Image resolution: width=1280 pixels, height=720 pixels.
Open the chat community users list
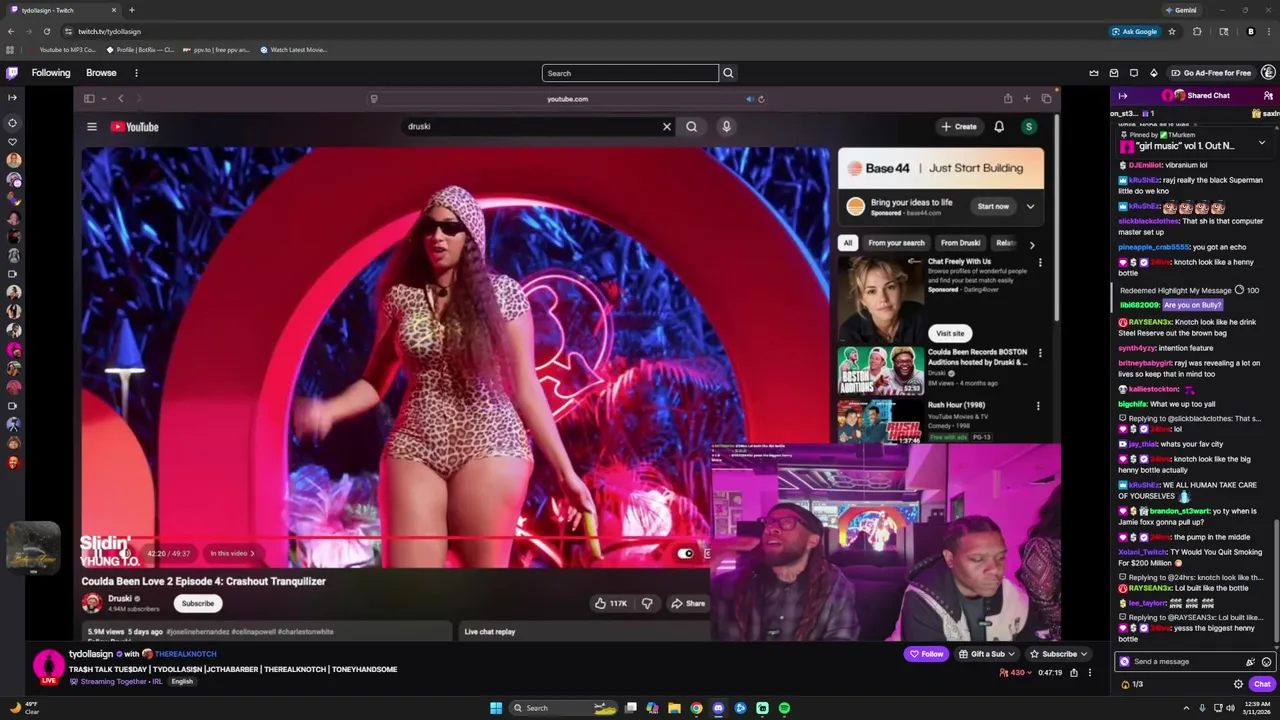tap(1268, 96)
